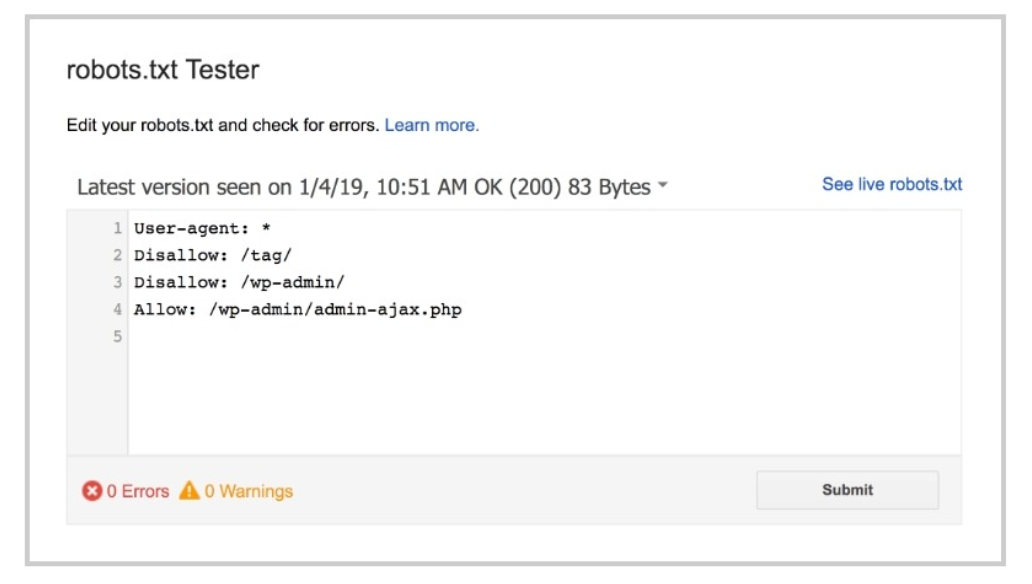Open the Learn more link
This screenshot has height=584, width=1032.
pyautogui.click(x=432, y=125)
